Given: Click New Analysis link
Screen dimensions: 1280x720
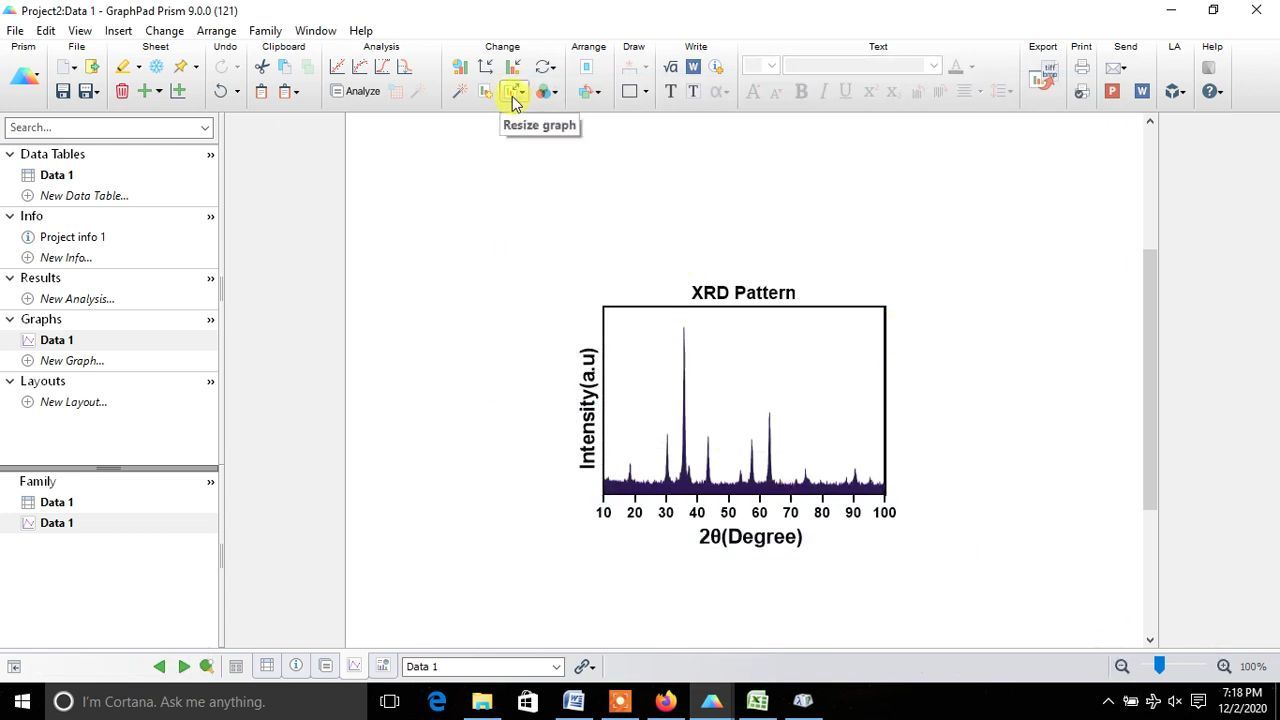Looking at the screenshot, I should click(77, 299).
